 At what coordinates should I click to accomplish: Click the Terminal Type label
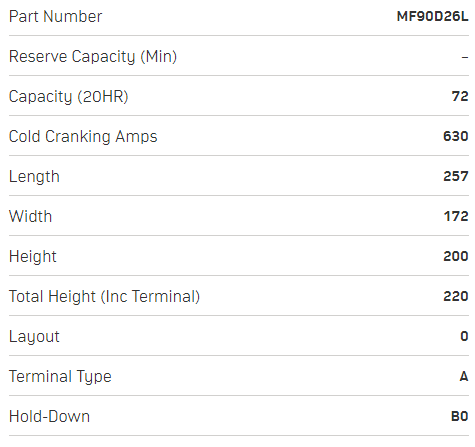click(x=60, y=377)
